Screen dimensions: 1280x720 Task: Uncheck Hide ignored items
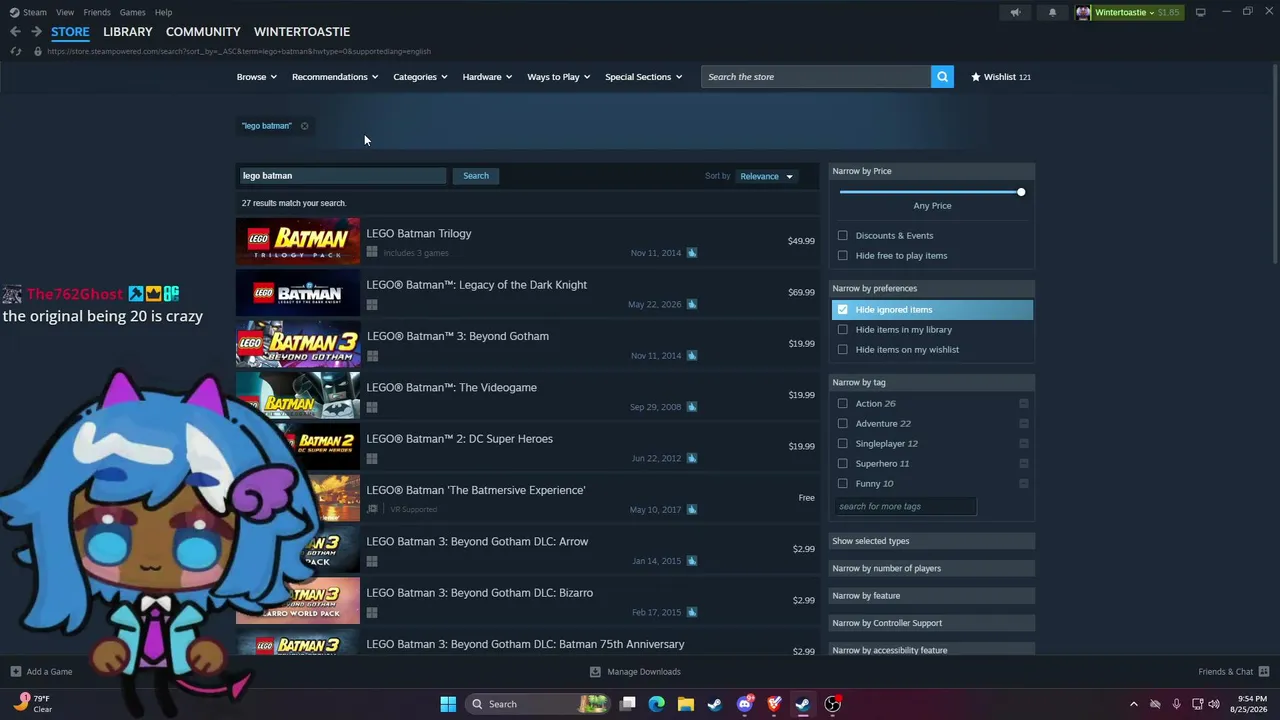pos(843,310)
